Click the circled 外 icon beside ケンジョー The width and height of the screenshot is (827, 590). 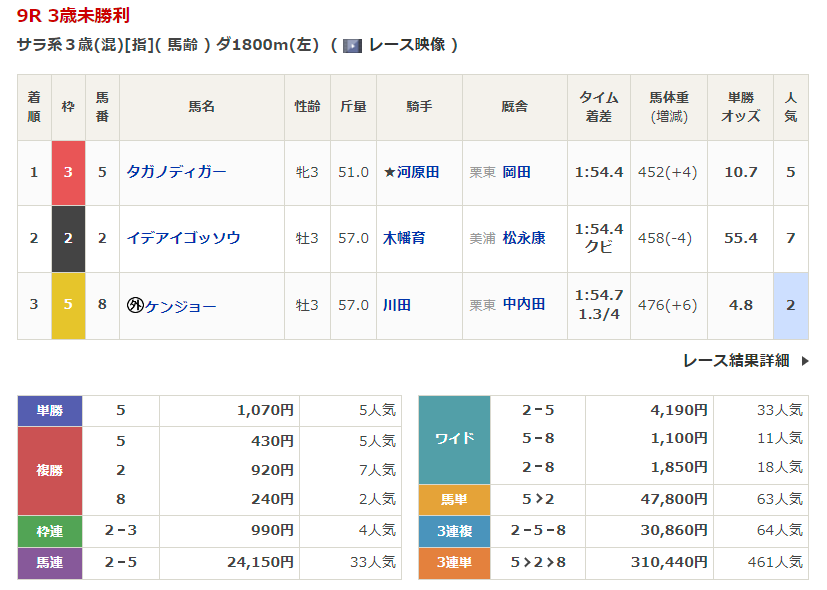pos(135,305)
